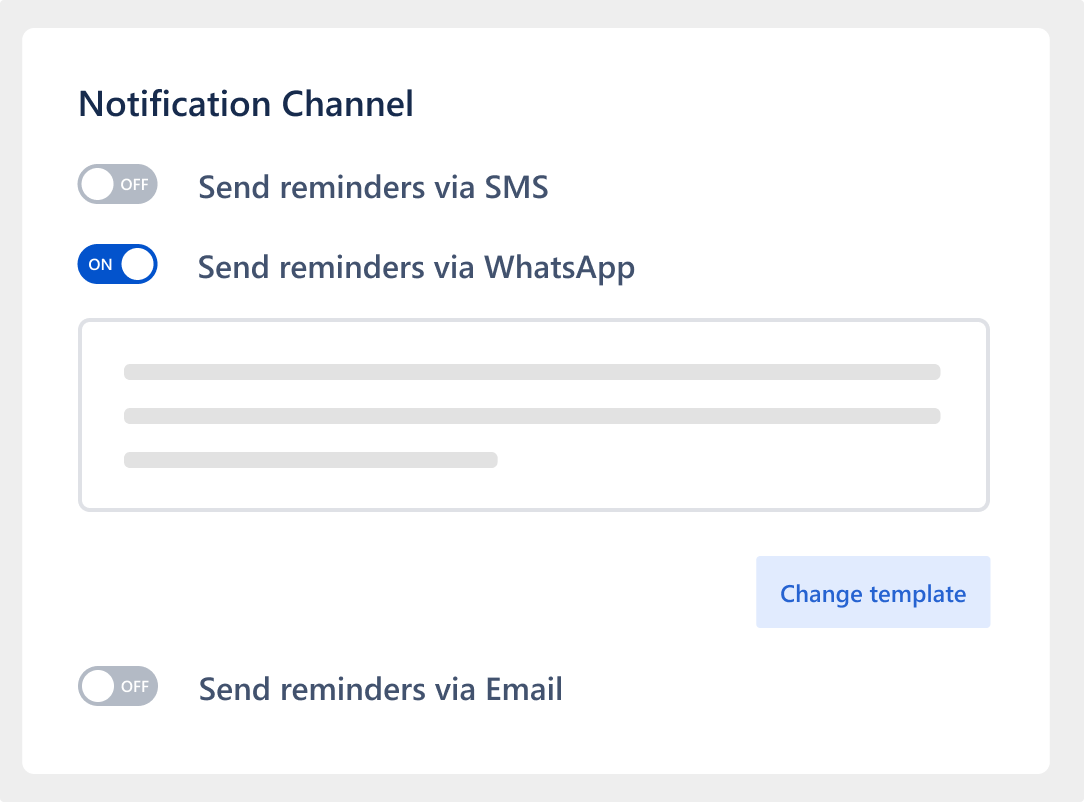Click the Send reminders via WhatsApp label
The image size is (1084, 802).
click(x=416, y=267)
